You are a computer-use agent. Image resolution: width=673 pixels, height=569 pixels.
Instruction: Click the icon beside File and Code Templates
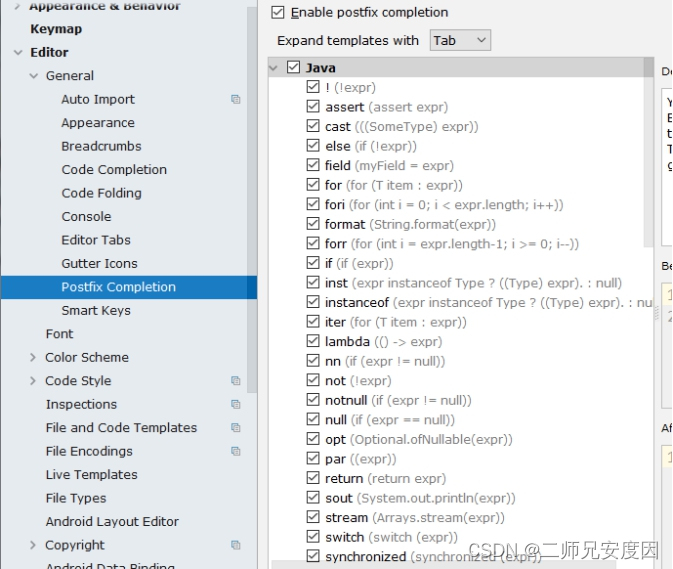tap(236, 427)
